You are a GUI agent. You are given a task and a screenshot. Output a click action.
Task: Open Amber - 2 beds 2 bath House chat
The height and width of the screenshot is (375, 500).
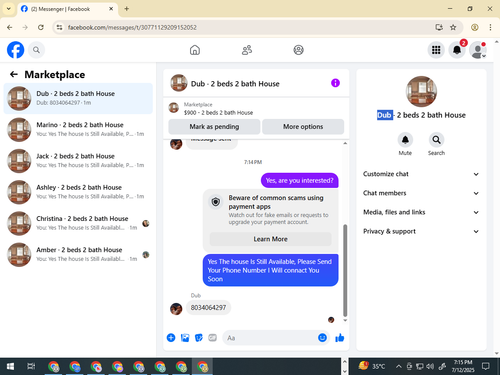click(x=78, y=254)
